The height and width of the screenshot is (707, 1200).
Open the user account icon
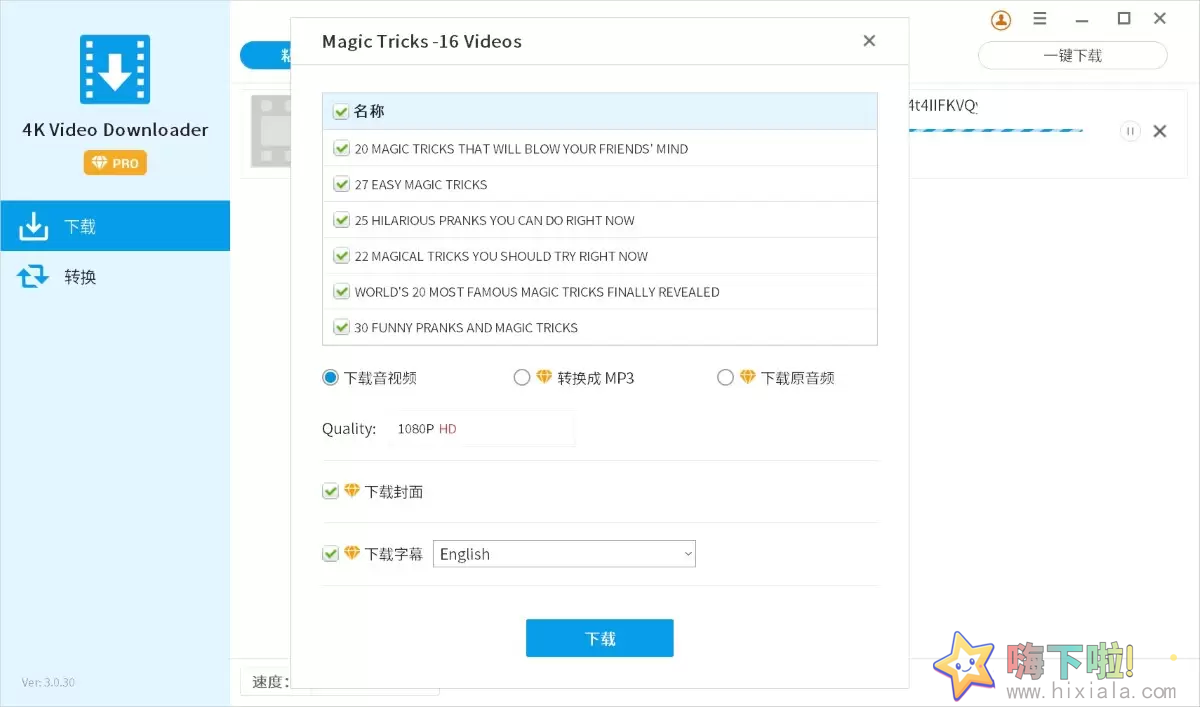1001,19
